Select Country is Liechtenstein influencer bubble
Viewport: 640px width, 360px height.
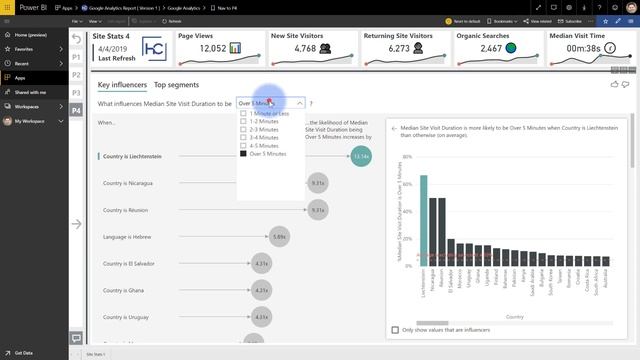(361, 156)
